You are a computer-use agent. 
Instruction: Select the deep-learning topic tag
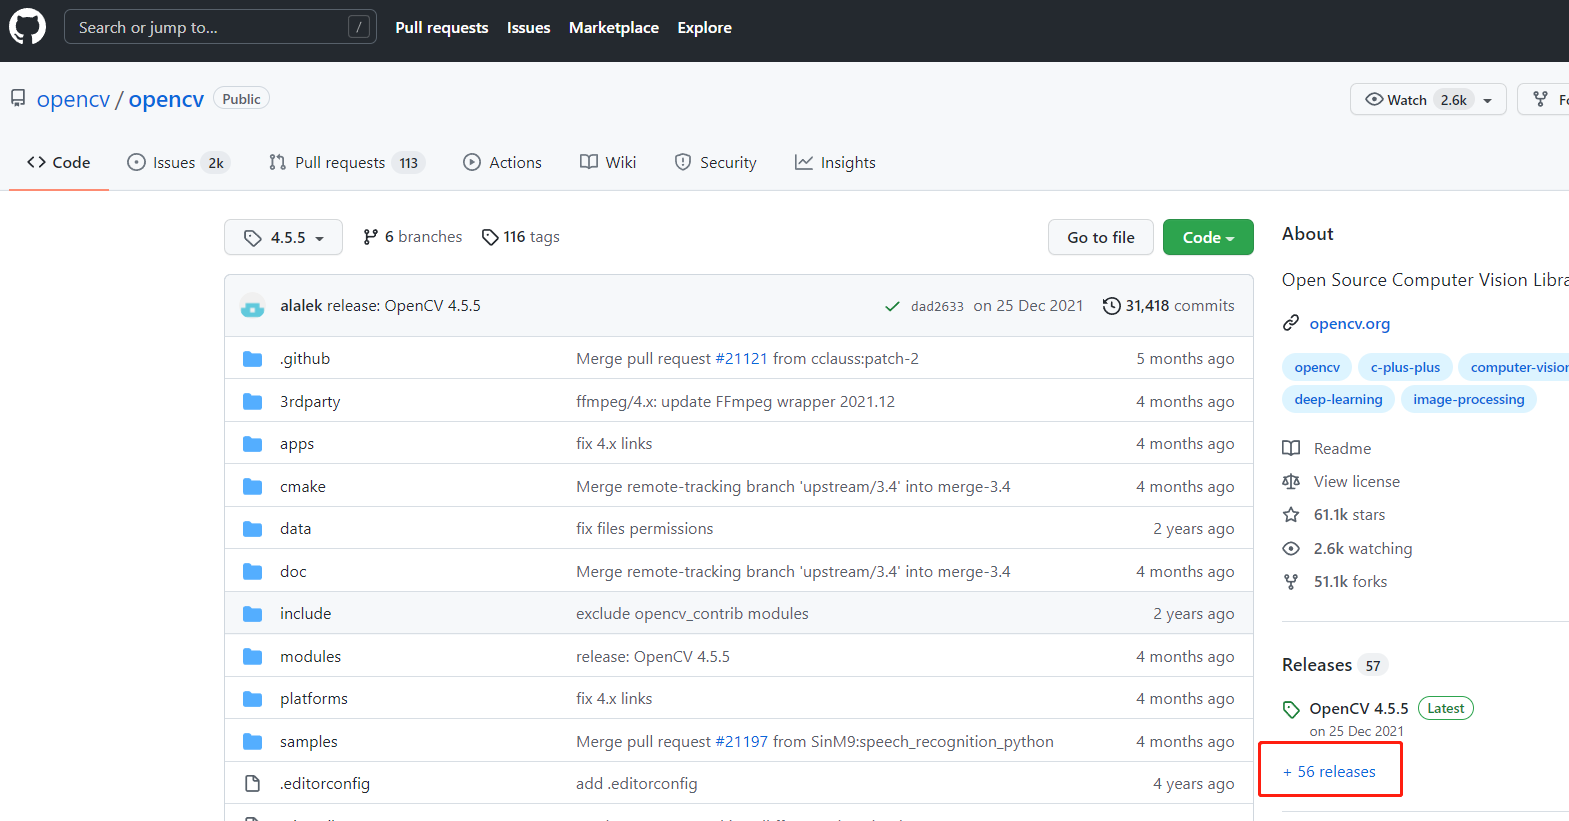point(1338,400)
